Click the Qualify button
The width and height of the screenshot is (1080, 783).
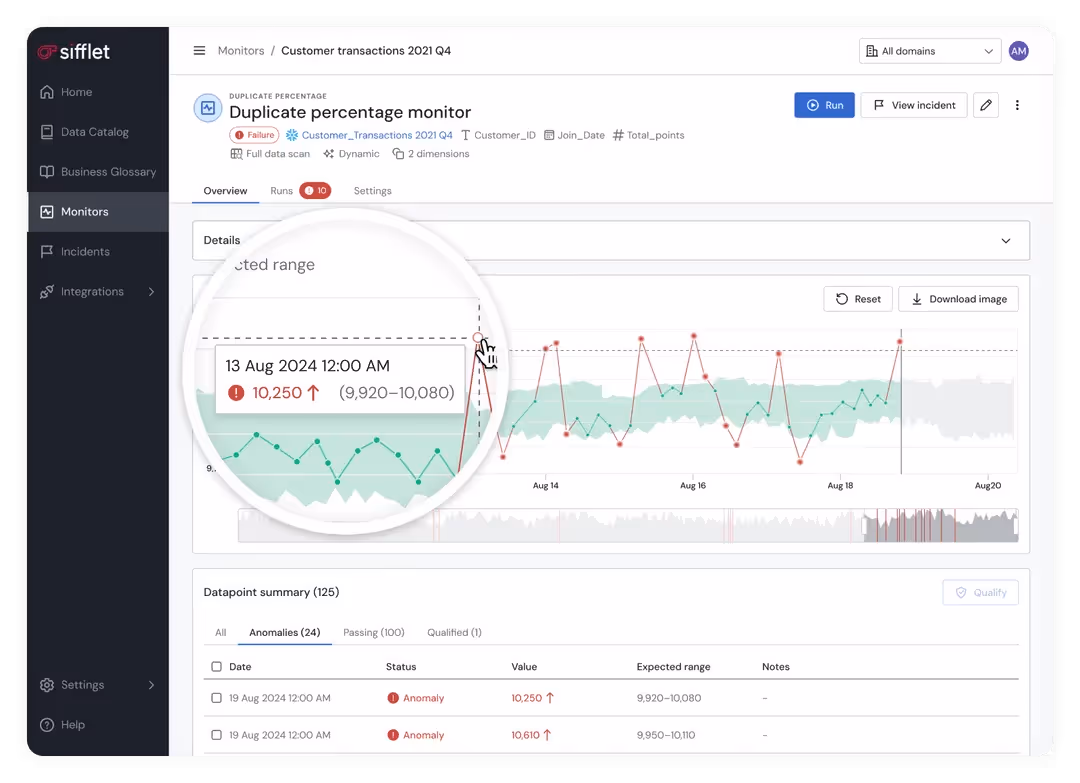point(980,592)
